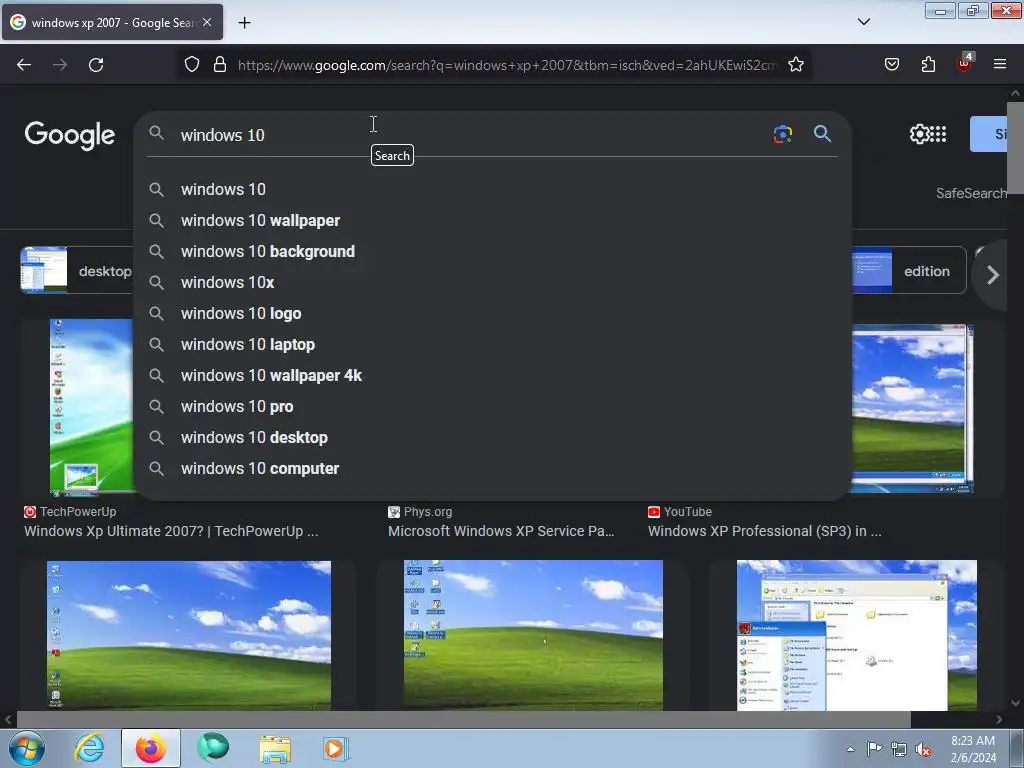Image resolution: width=1024 pixels, height=768 pixels.
Task: Open TechPowerUp Windows Xp Ultimate 2007 result
Action: [171, 532]
